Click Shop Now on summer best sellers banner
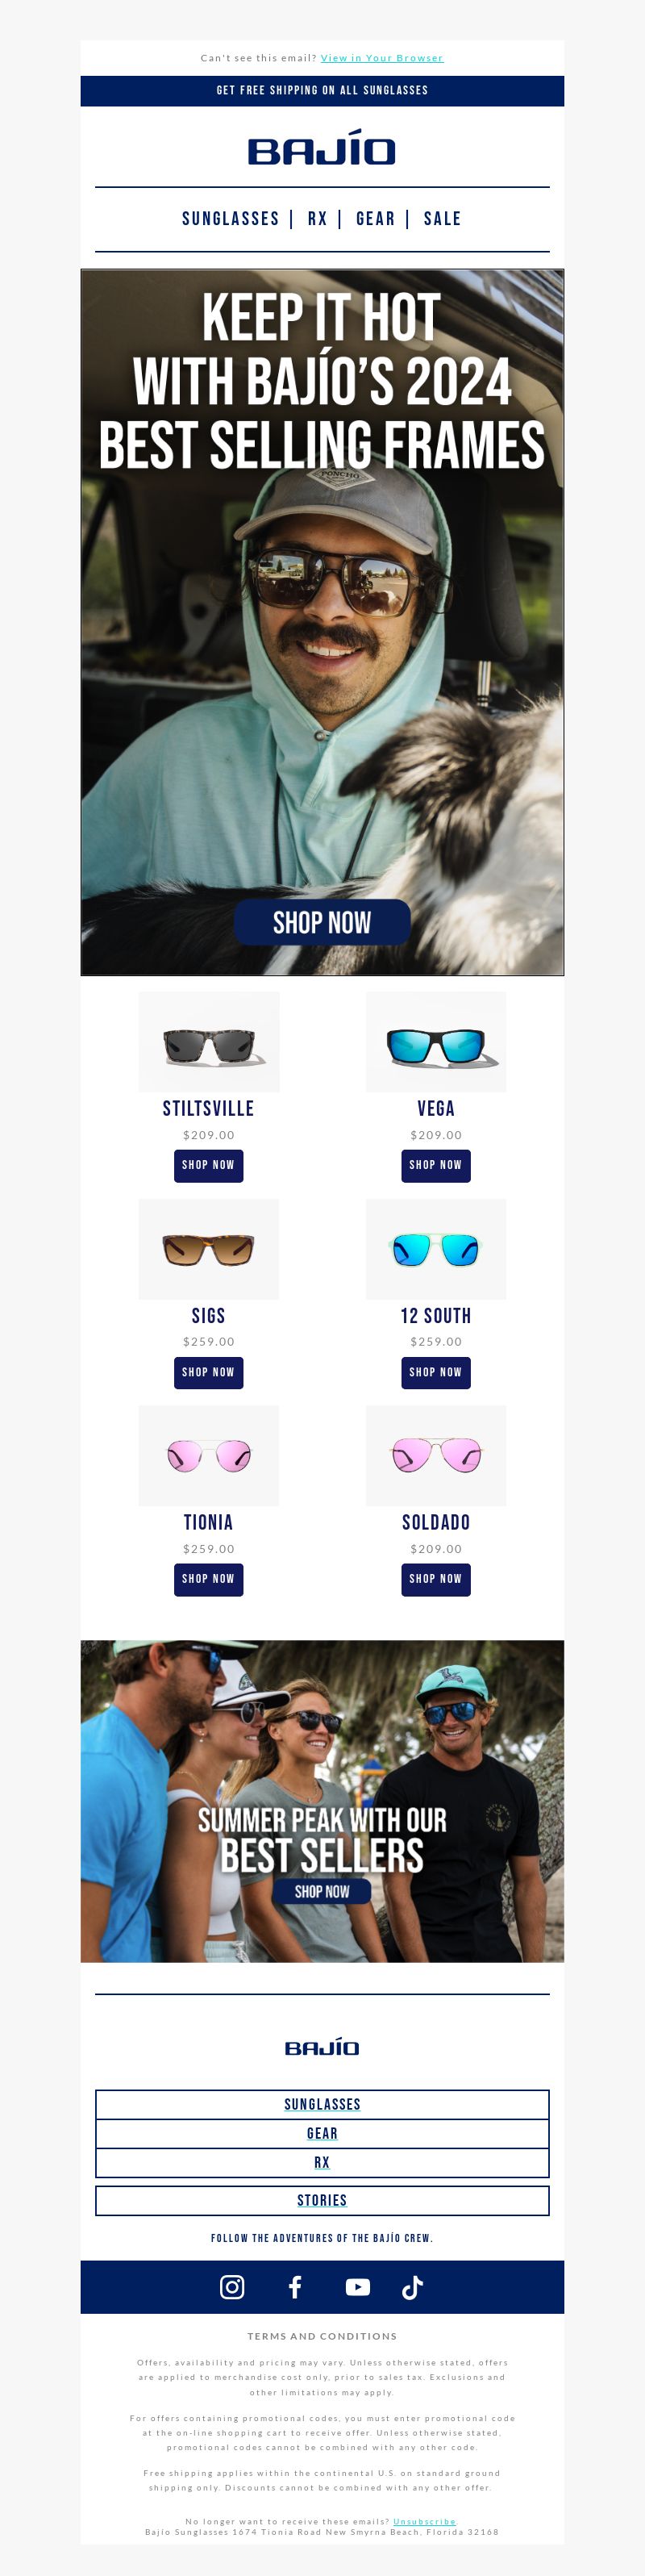Viewport: 645px width, 2576px height. point(322,1891)
